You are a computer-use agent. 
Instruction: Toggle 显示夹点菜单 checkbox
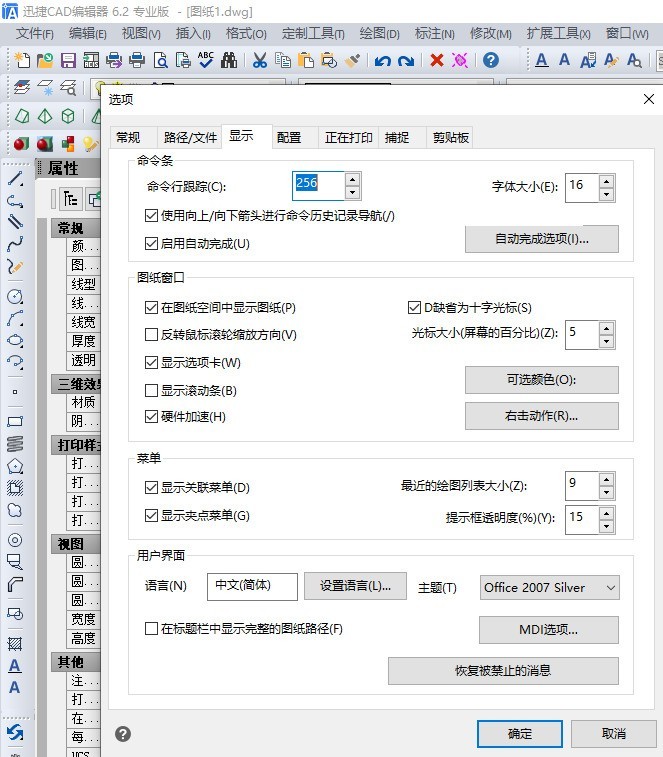[152, 516]
